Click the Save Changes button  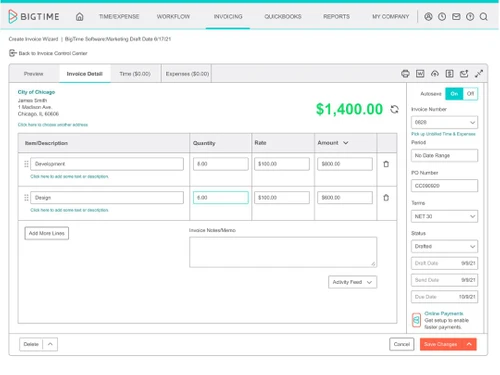click(x=441, y=344)
